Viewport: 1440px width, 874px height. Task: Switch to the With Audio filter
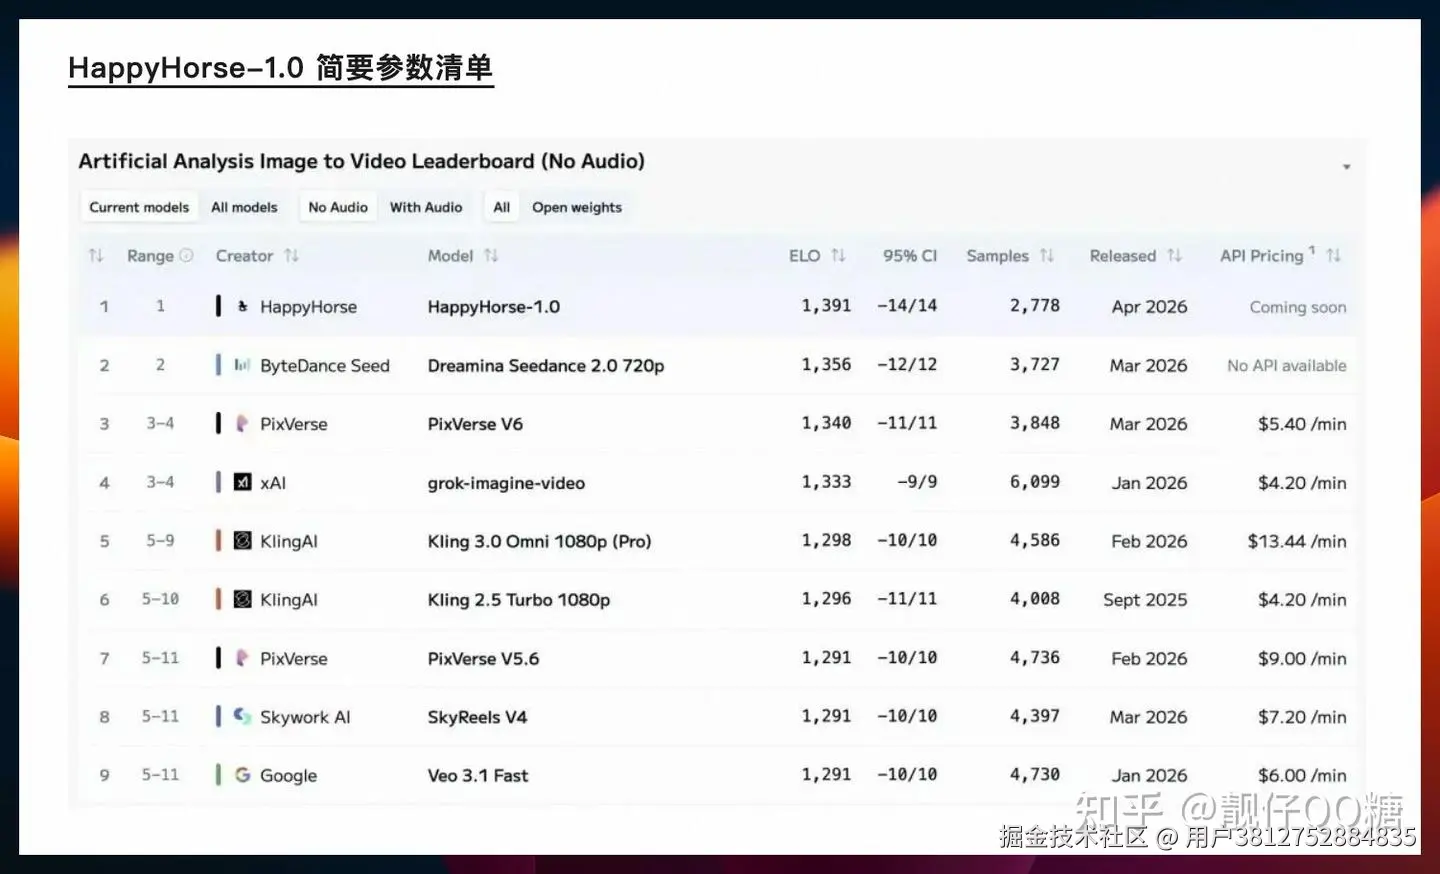(426, 207)
